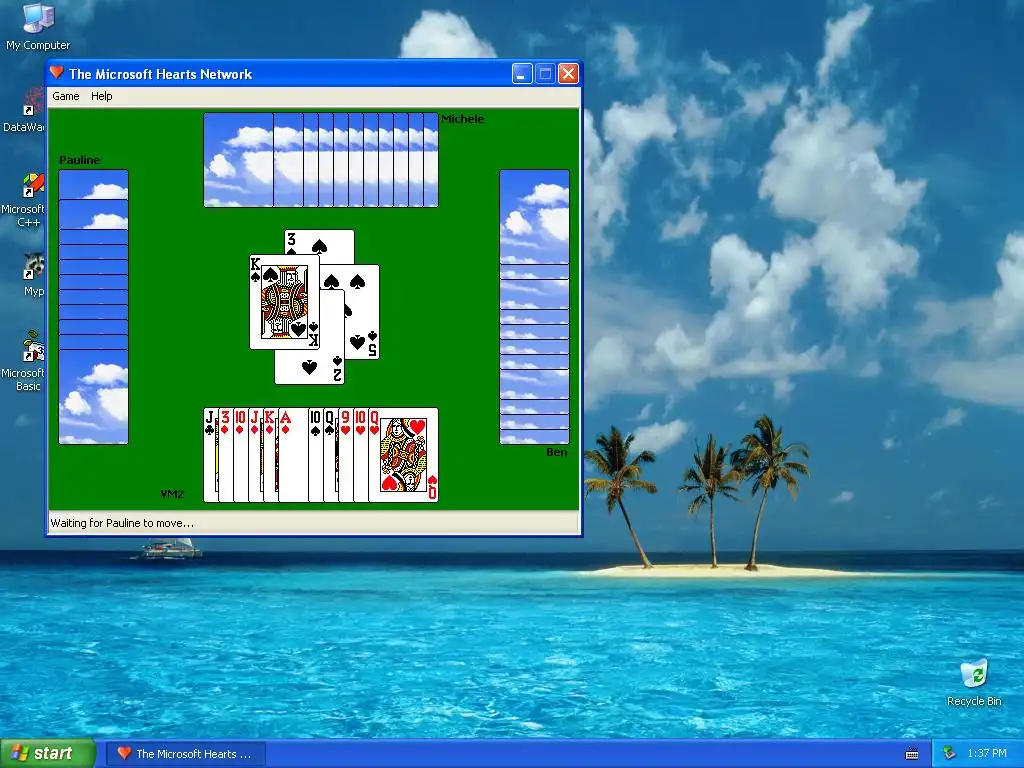Select the Microsoft Basic desktop shortcut
Image resolution: width=1024 pixels, height=768 pixels.
[x=24, y=360]
